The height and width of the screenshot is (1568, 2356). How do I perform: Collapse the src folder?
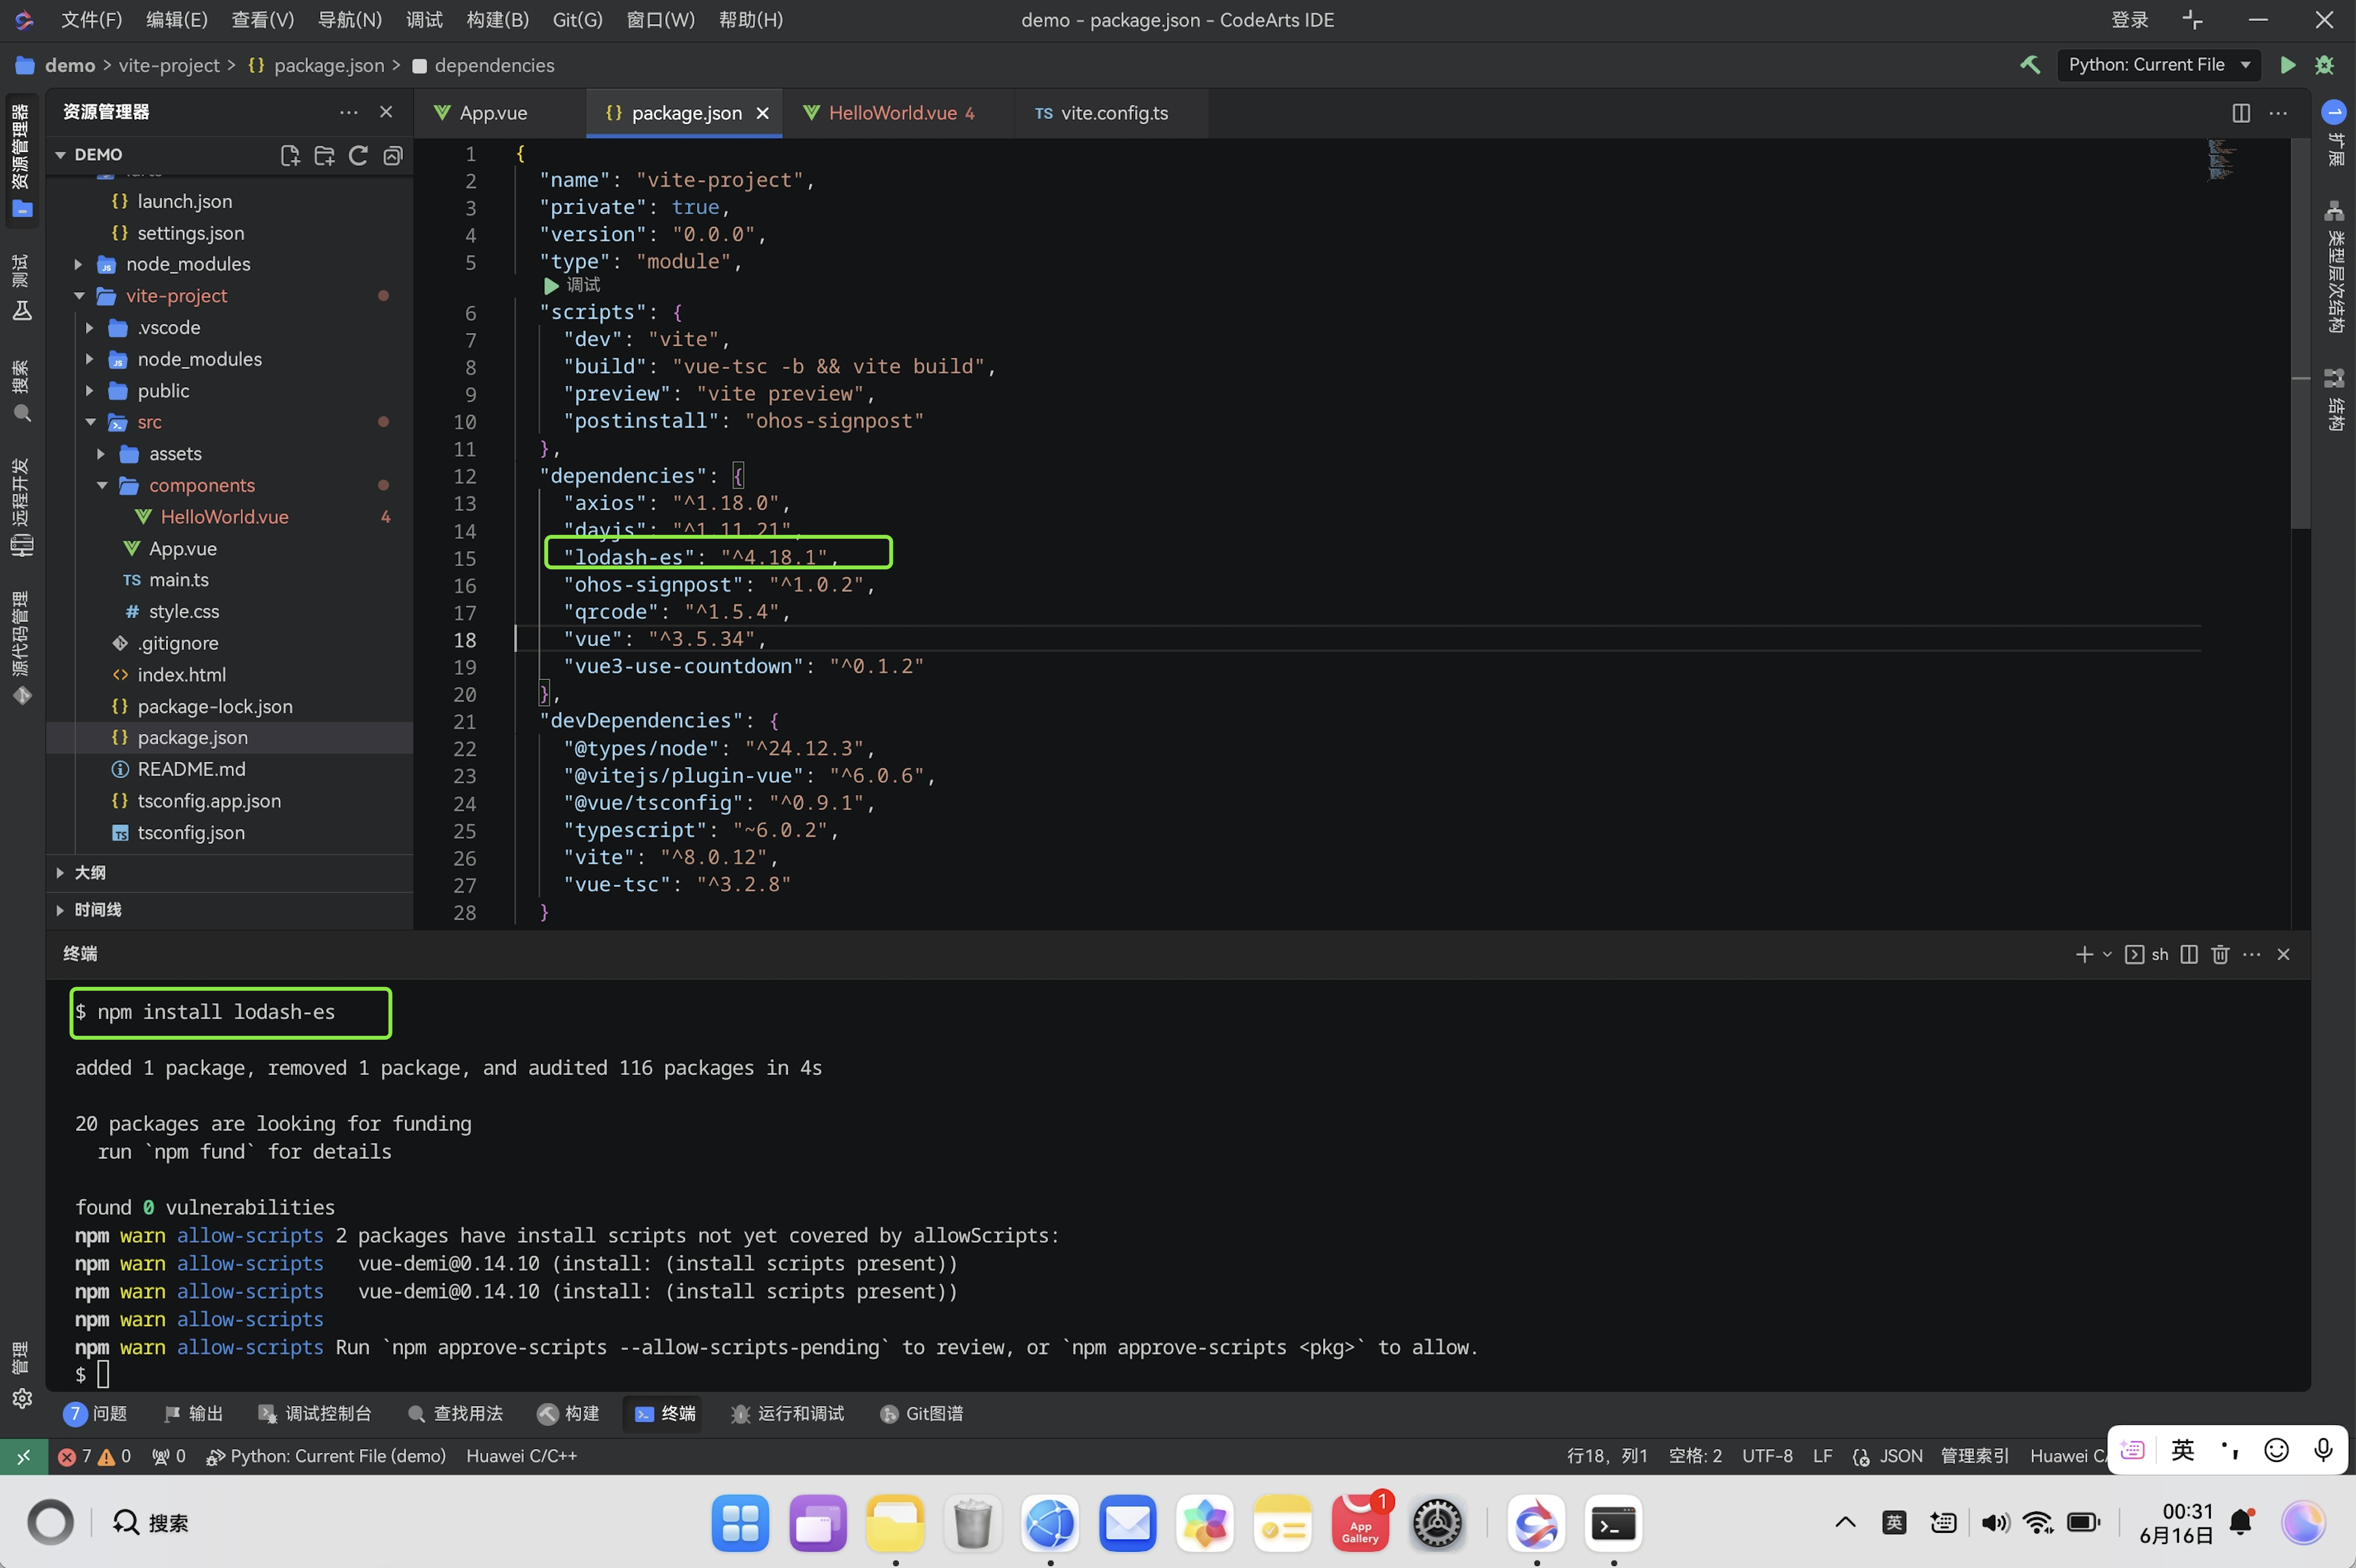pos(91,422)
